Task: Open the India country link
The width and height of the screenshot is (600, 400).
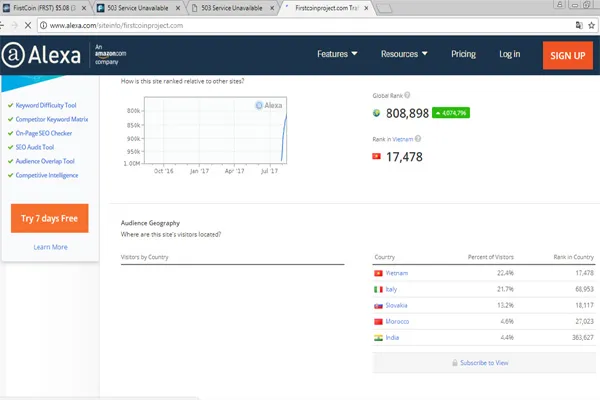Action: (x=392, y=338)
